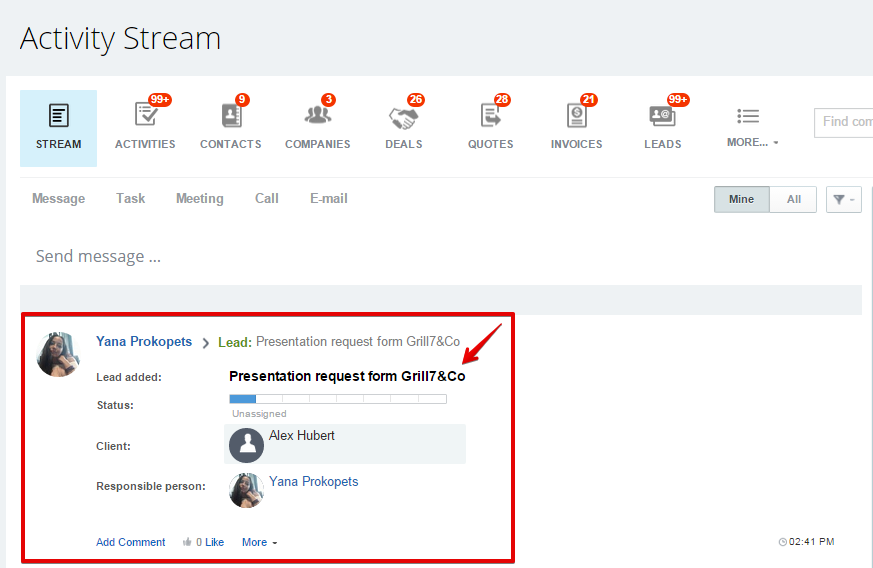Click the responsible person avatar thumbnail
Screen dimensions: 873x568
coord(246,490)
